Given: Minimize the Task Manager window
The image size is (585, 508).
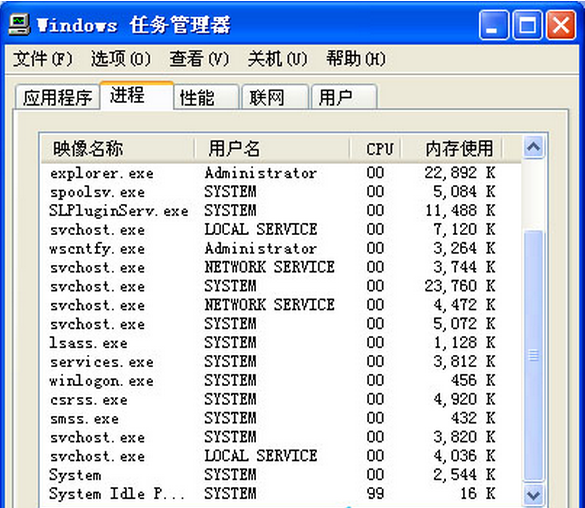Looking at the screenshot, I should pos(493,25).
